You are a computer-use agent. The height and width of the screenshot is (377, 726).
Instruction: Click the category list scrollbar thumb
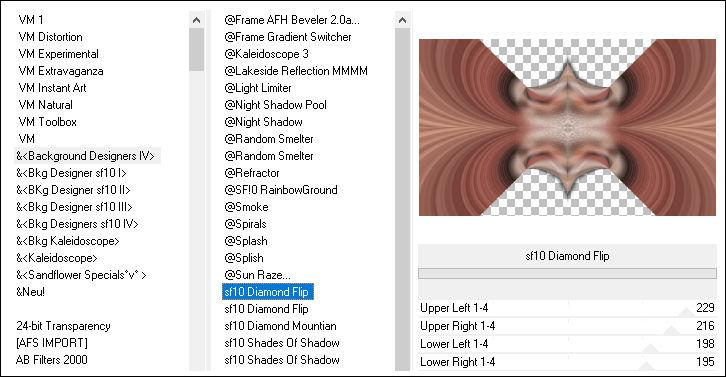coord(196,49)
